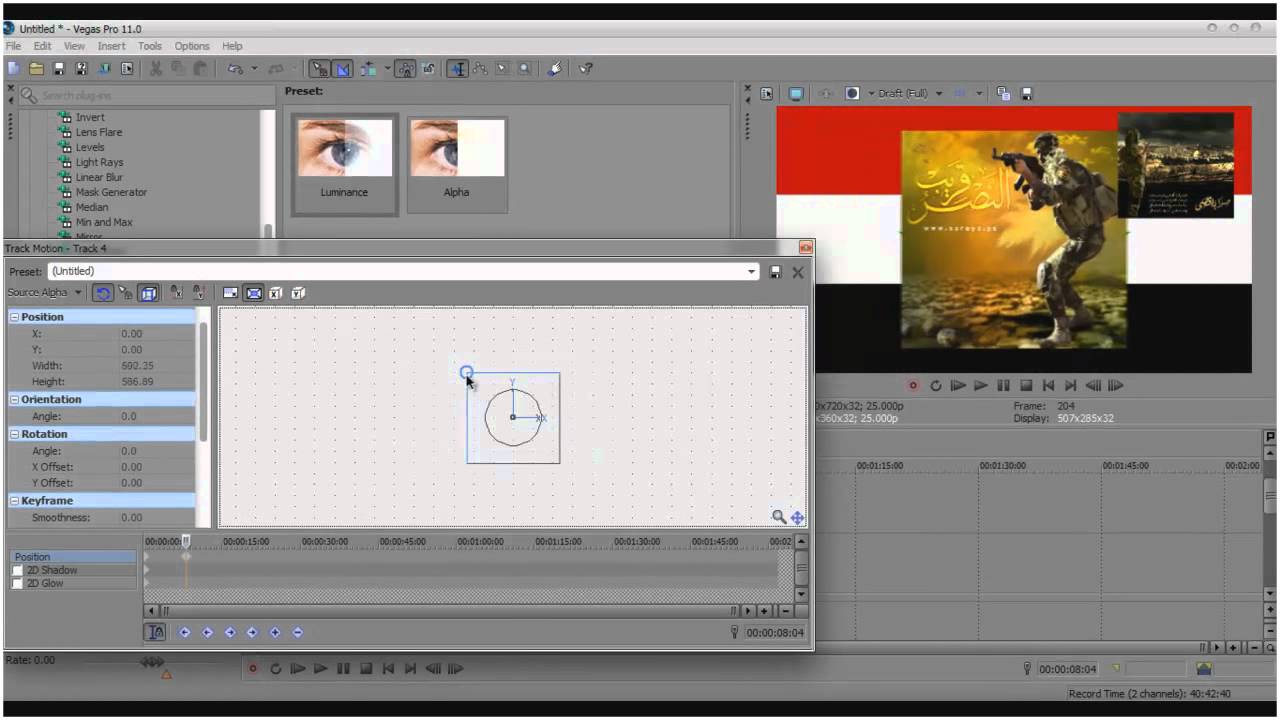Open the Track Motion Preset dropdown arrow
The height and width of the screenshot is (720, 1280).
pyautogui.click(x=752, y=272)
